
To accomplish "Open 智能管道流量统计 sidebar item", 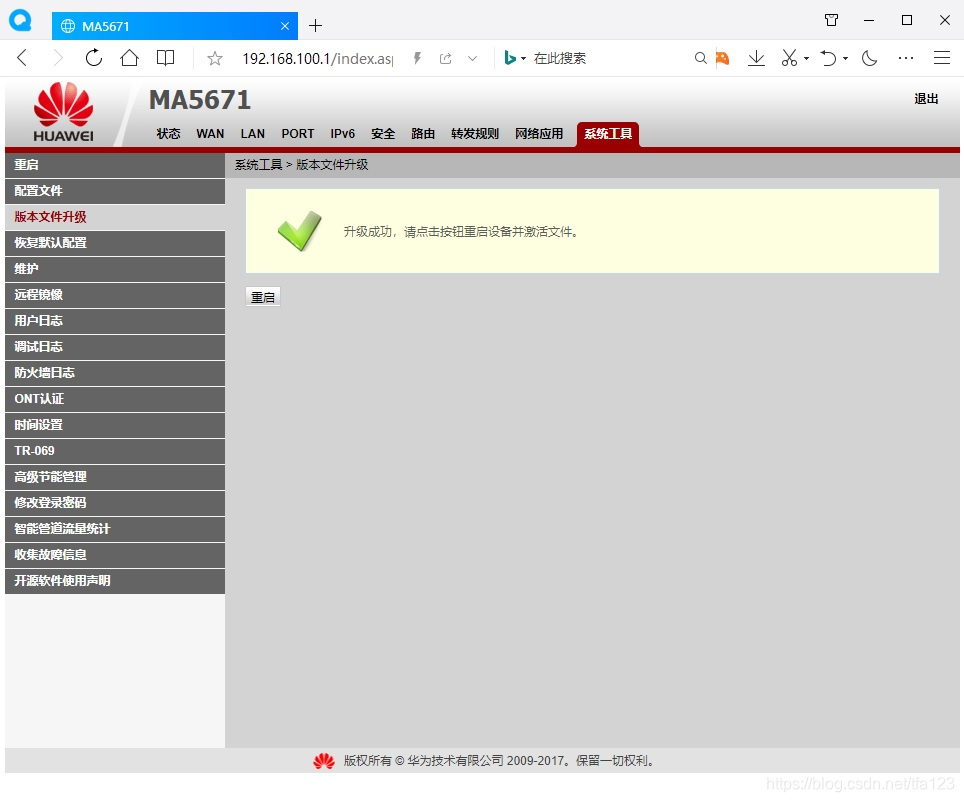I will coord(115,529).
